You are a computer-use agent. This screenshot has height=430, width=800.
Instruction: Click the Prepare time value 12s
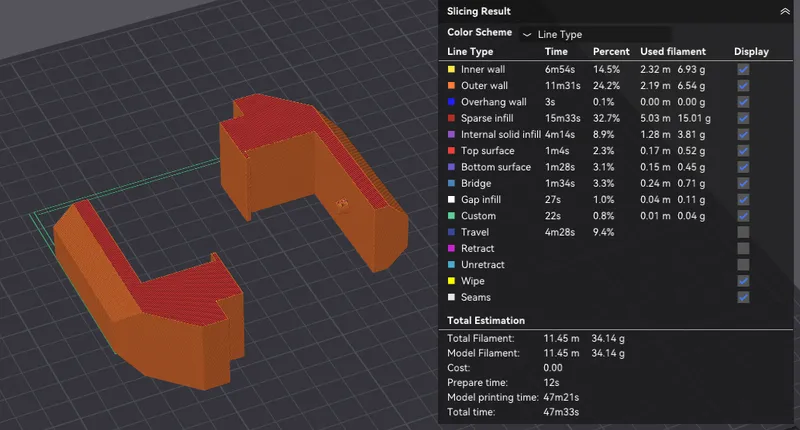point(551,383)
